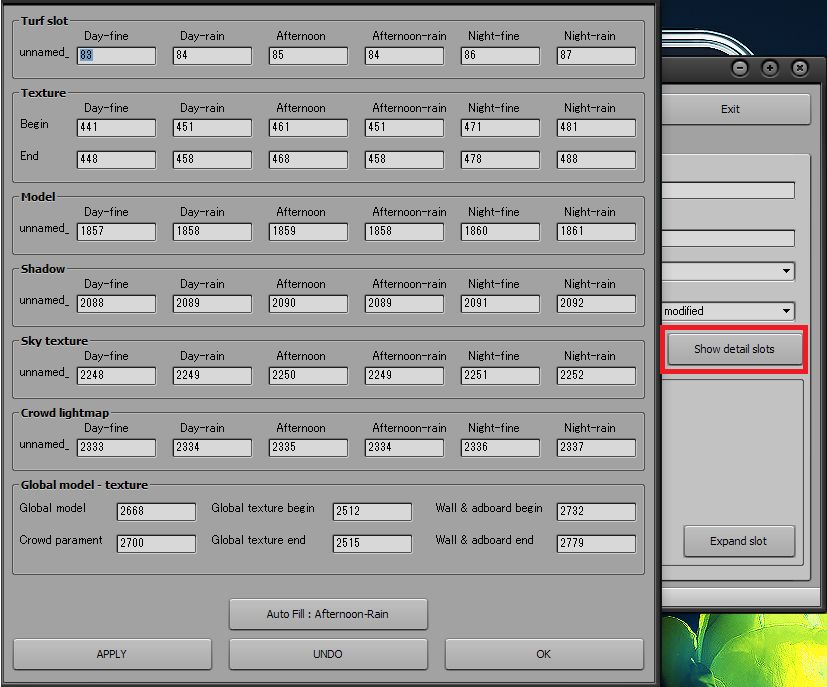
Task: Click the round plus window button
Action: 769,69
